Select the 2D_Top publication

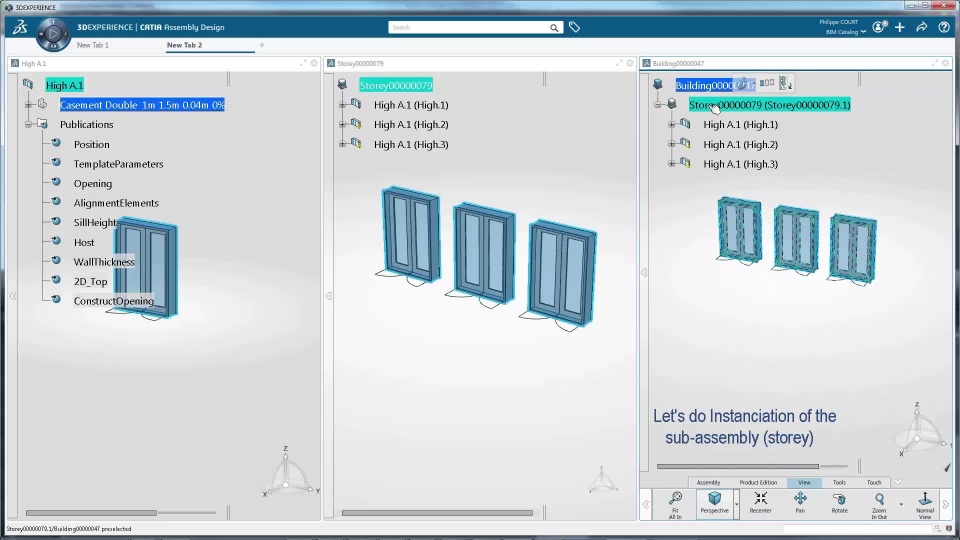[91, 282]
